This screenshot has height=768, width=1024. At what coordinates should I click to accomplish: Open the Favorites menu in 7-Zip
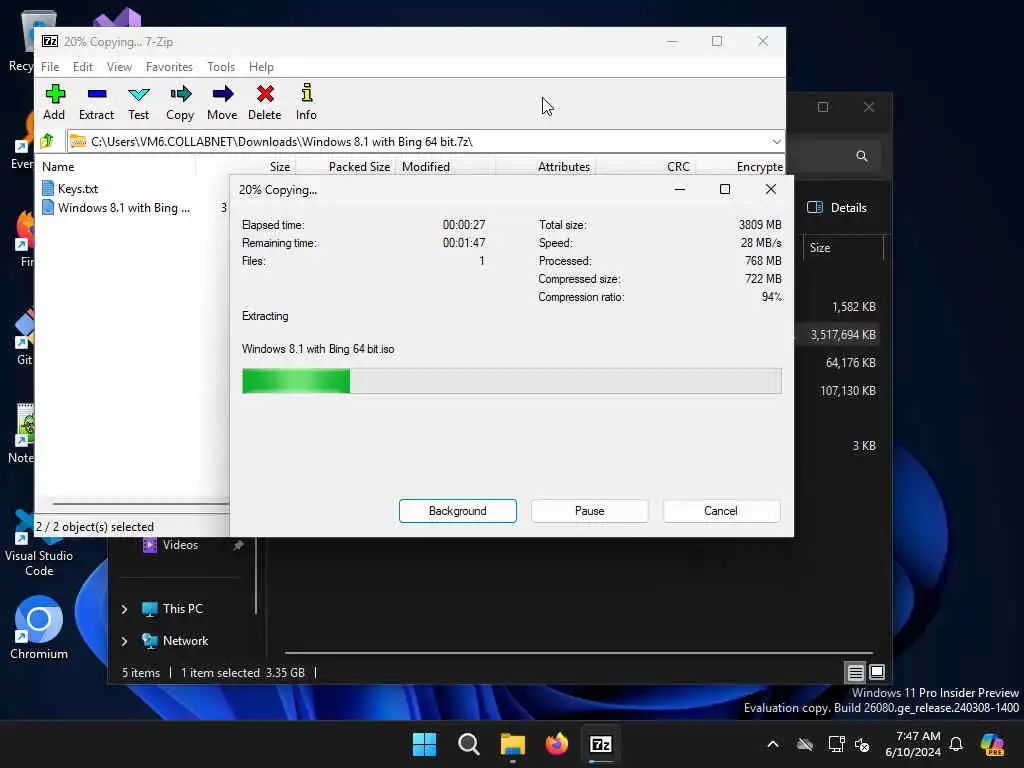(169, 67)
